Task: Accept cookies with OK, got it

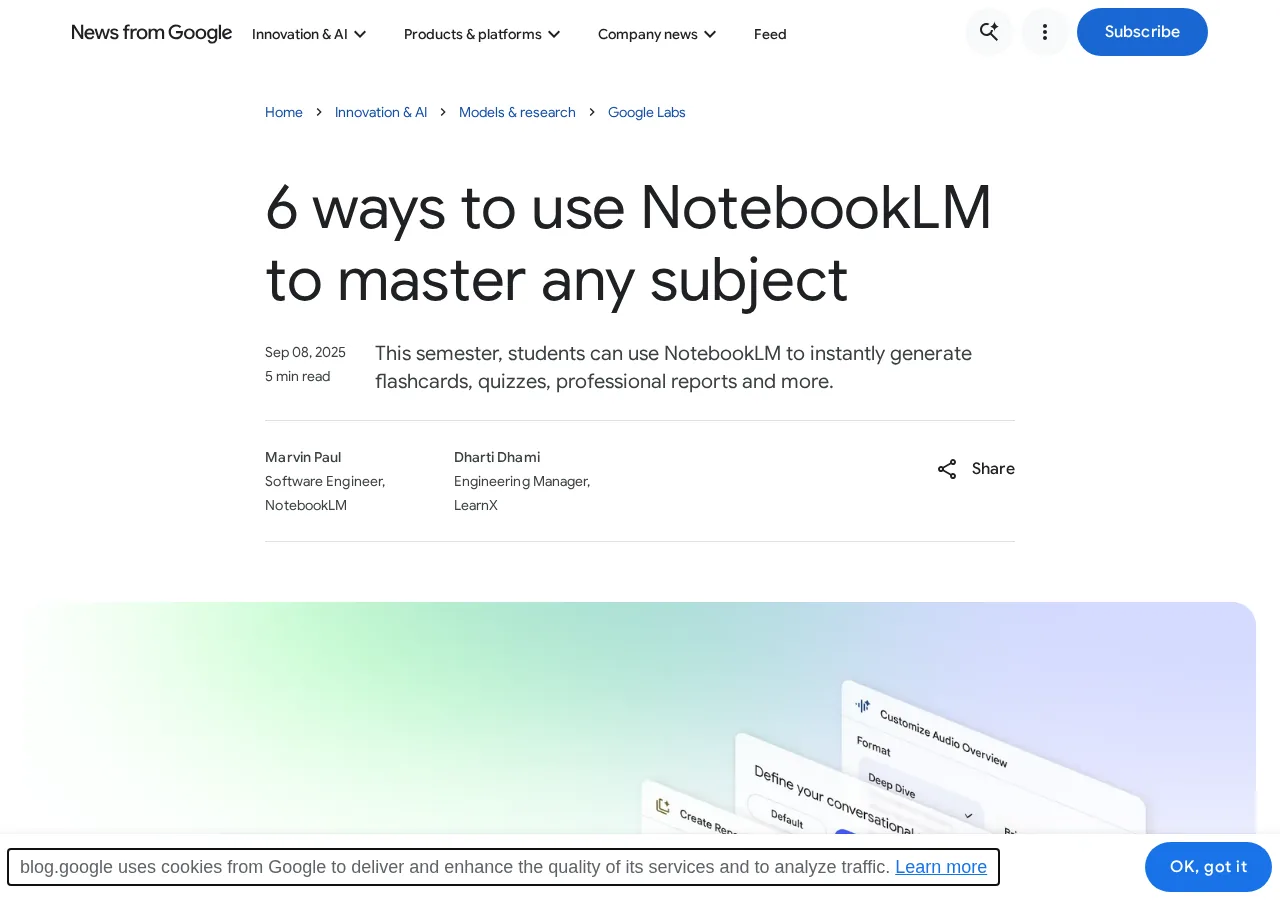Action: tap(1208, 867)
